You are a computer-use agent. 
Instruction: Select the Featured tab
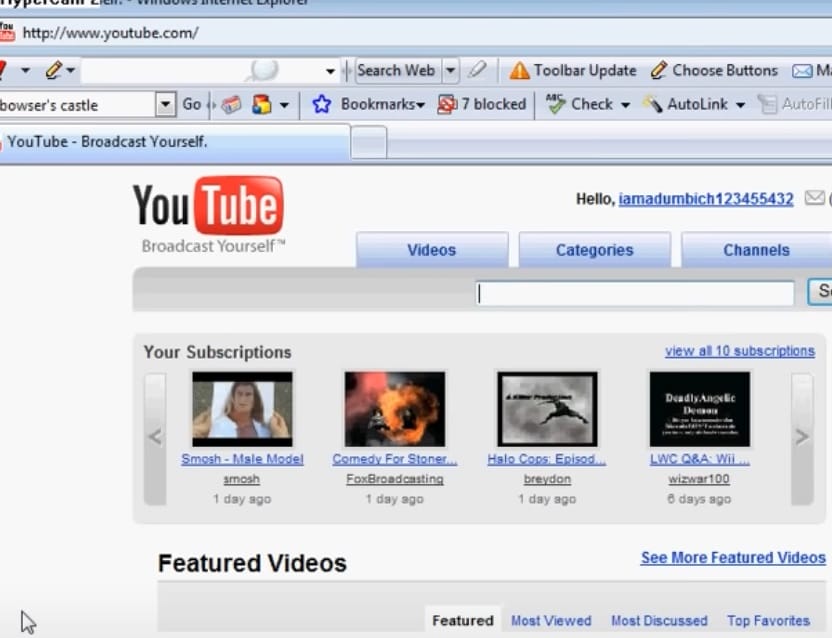pyautogui.click(x=463, y=620)
